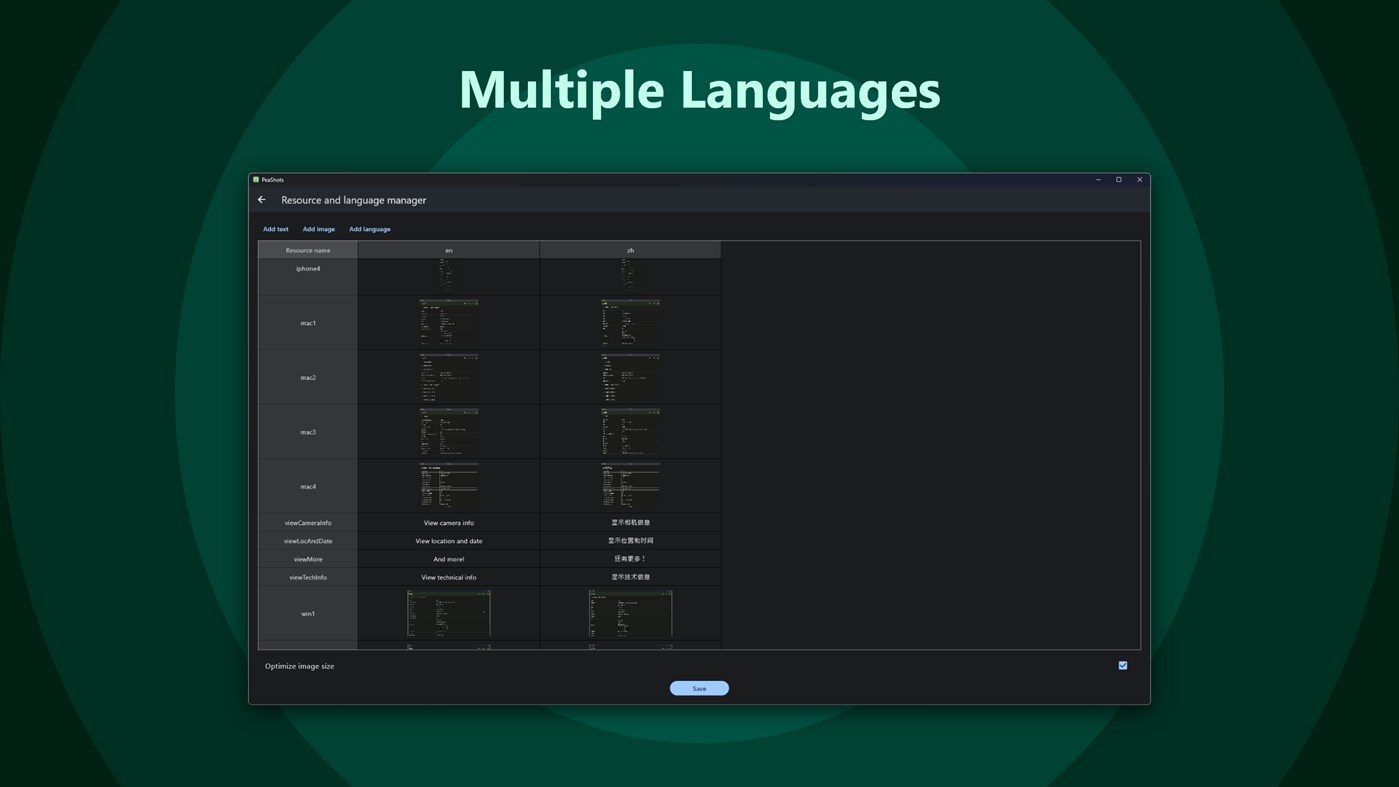Edit the zh cell for viewLocAndDate
Screen dimensions: 1399x787
630,541
